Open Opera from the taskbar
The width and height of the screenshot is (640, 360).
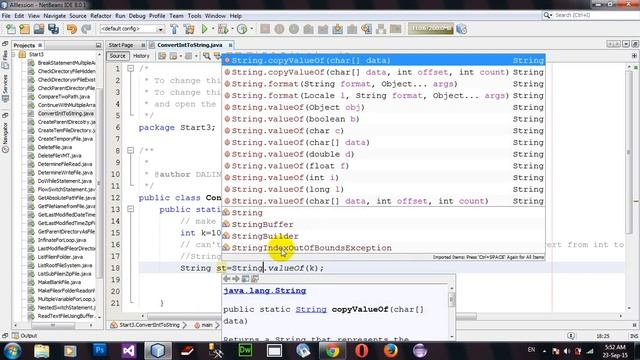click(362, 351)
